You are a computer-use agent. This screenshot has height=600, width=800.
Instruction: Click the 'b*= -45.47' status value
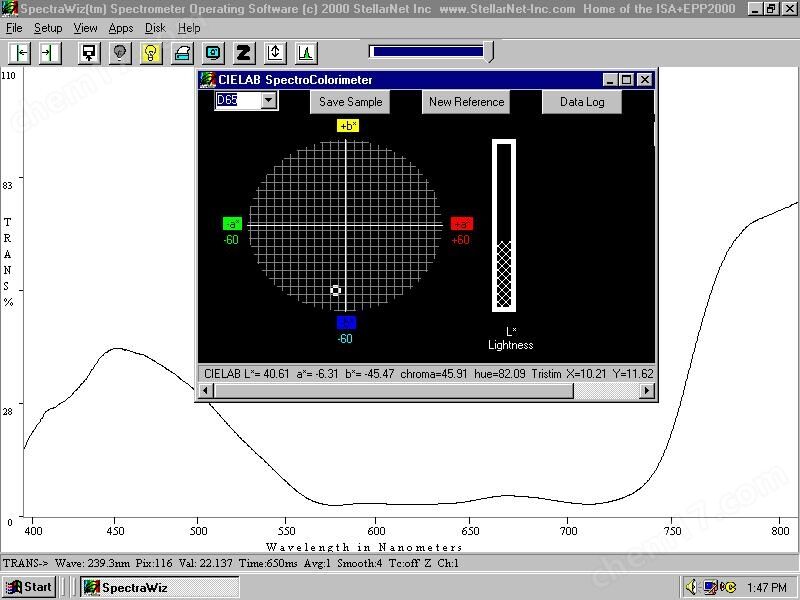[x=369, y=374]
